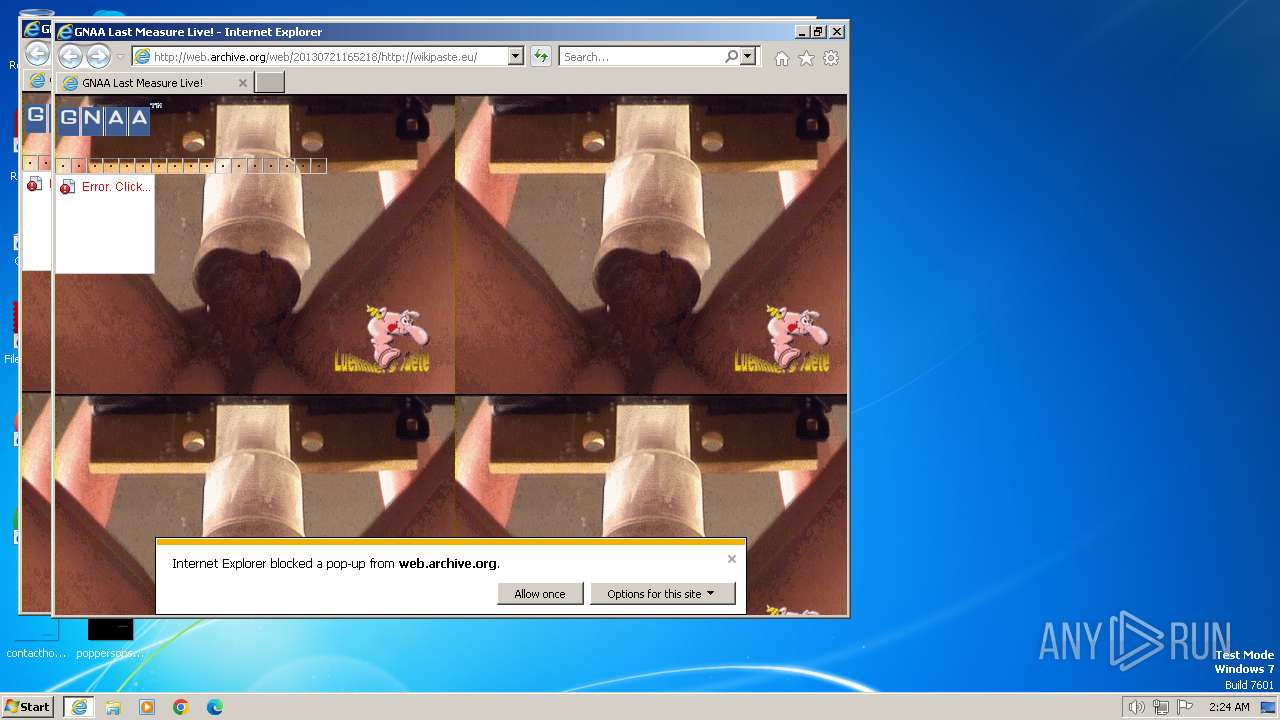Click the network tray icon
The width and height of the screenshot is (1280, 720).
tap(1160, 707)
